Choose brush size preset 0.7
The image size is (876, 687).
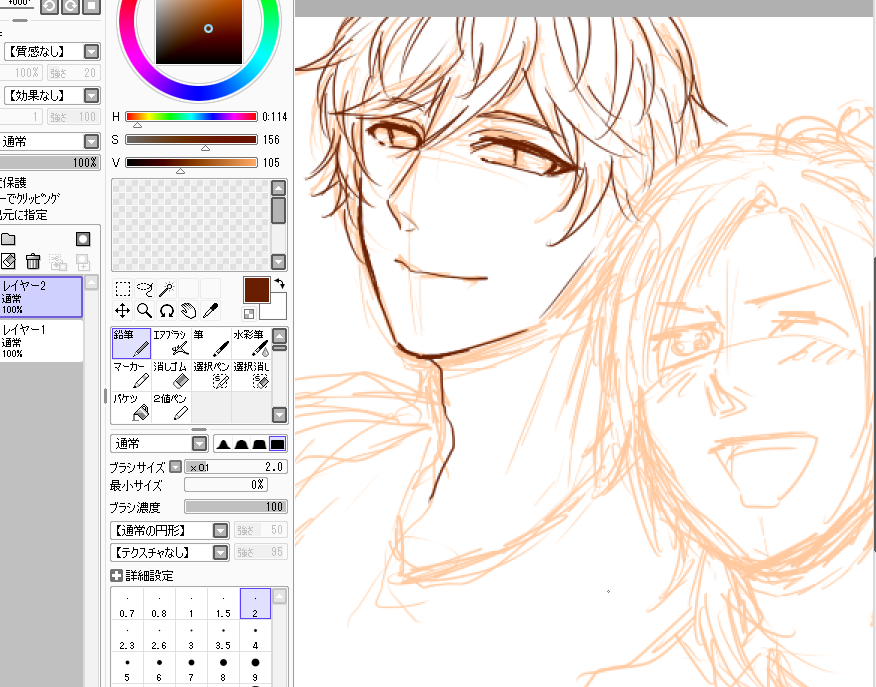pyautogui.click(x=127, y=604)
